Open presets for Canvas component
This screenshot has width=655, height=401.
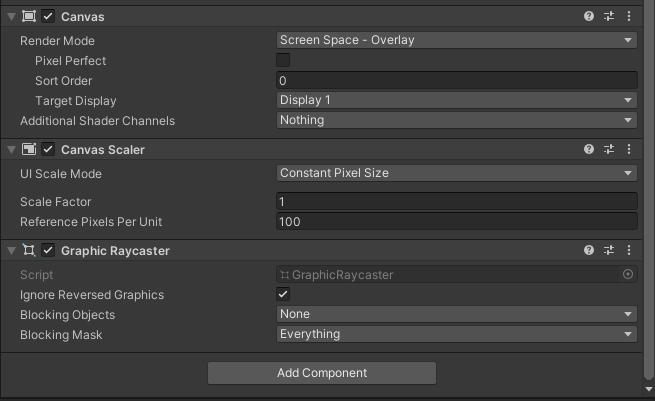click(609, 17)
